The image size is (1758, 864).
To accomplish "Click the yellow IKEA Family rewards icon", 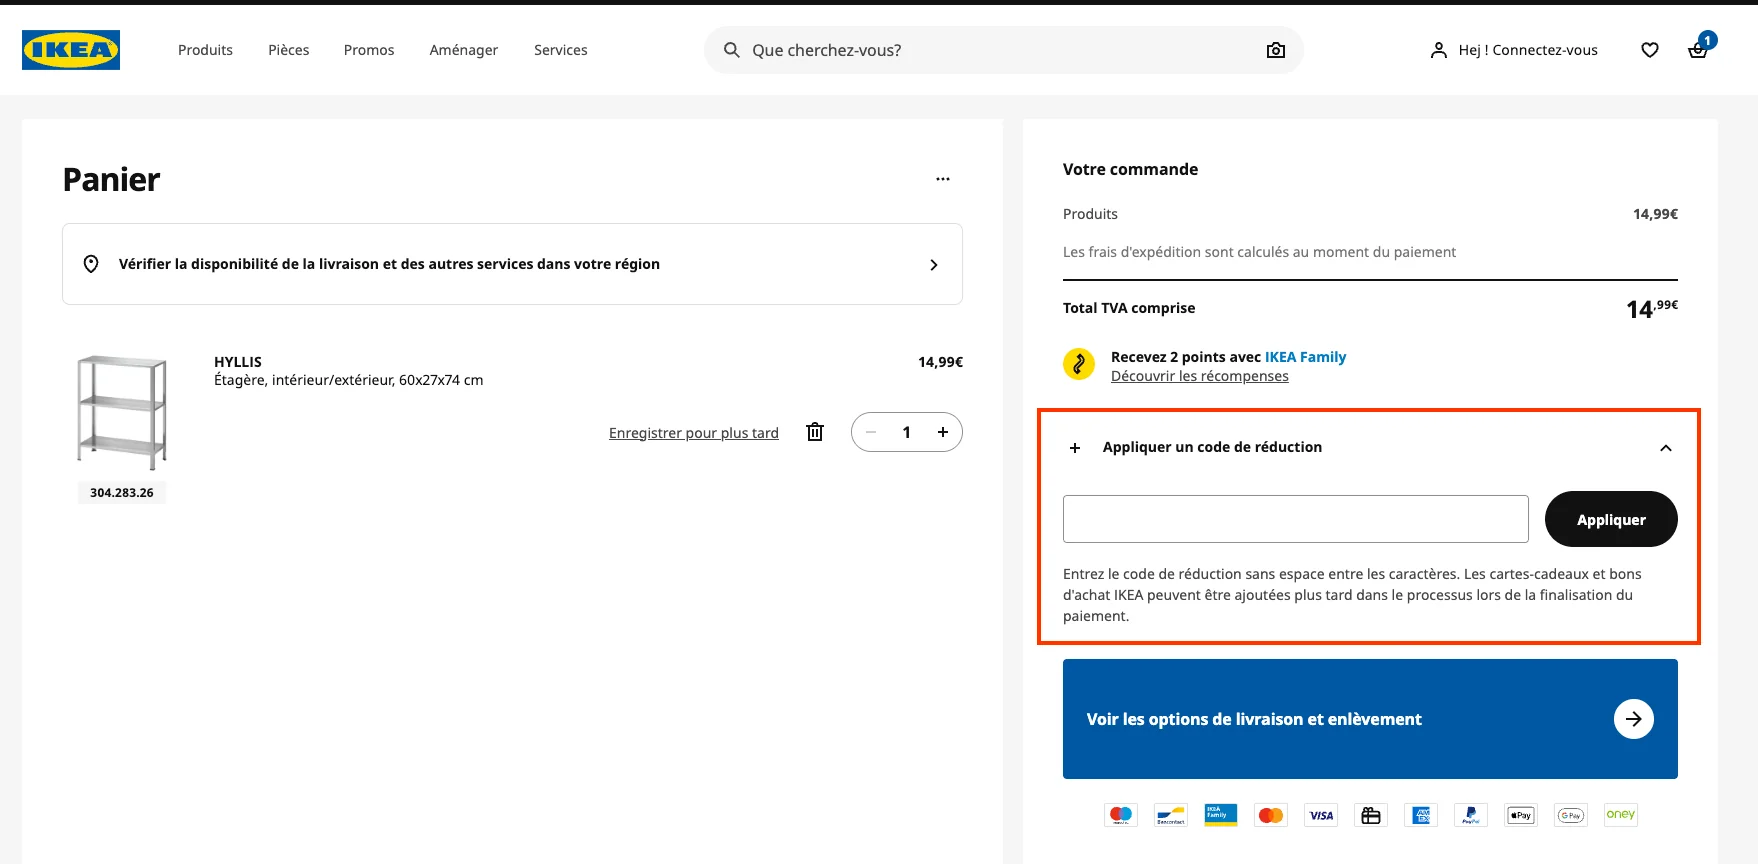I will coord(1078,364).
